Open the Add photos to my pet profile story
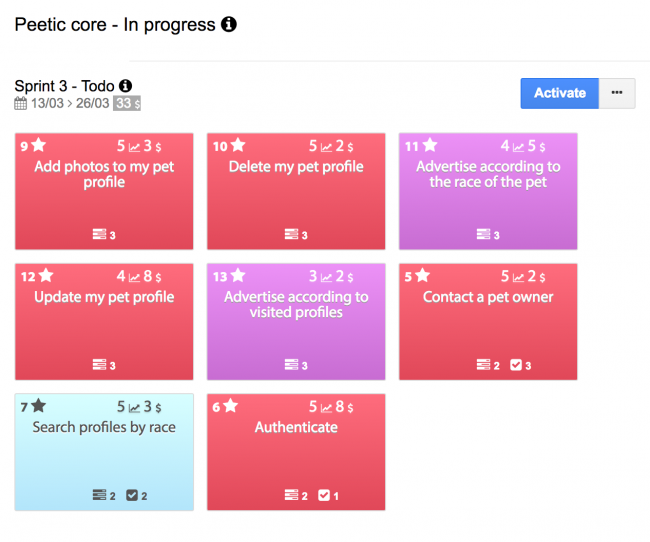Image resolution: width=650 pixels, height=542 pixels. pyautogui.click(x=104, y=191)
